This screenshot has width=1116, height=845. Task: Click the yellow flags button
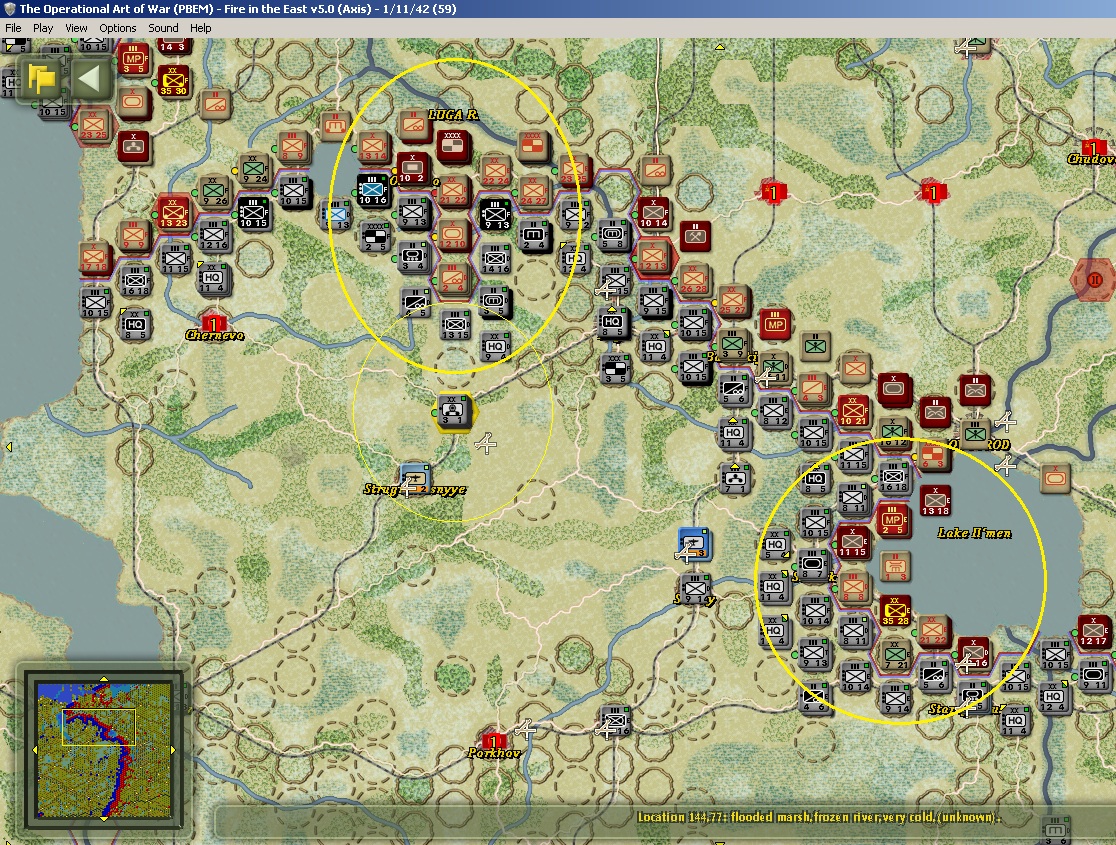pyautogui.click(x=42, y=78)
